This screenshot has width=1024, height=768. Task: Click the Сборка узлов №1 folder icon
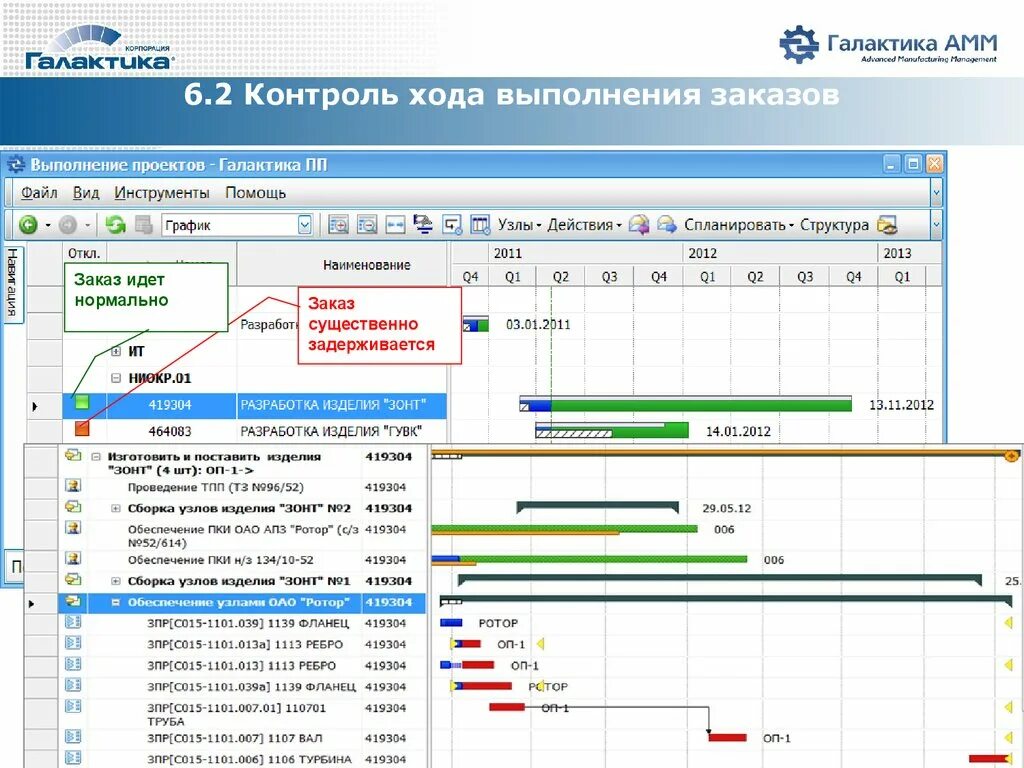point(73,579)
